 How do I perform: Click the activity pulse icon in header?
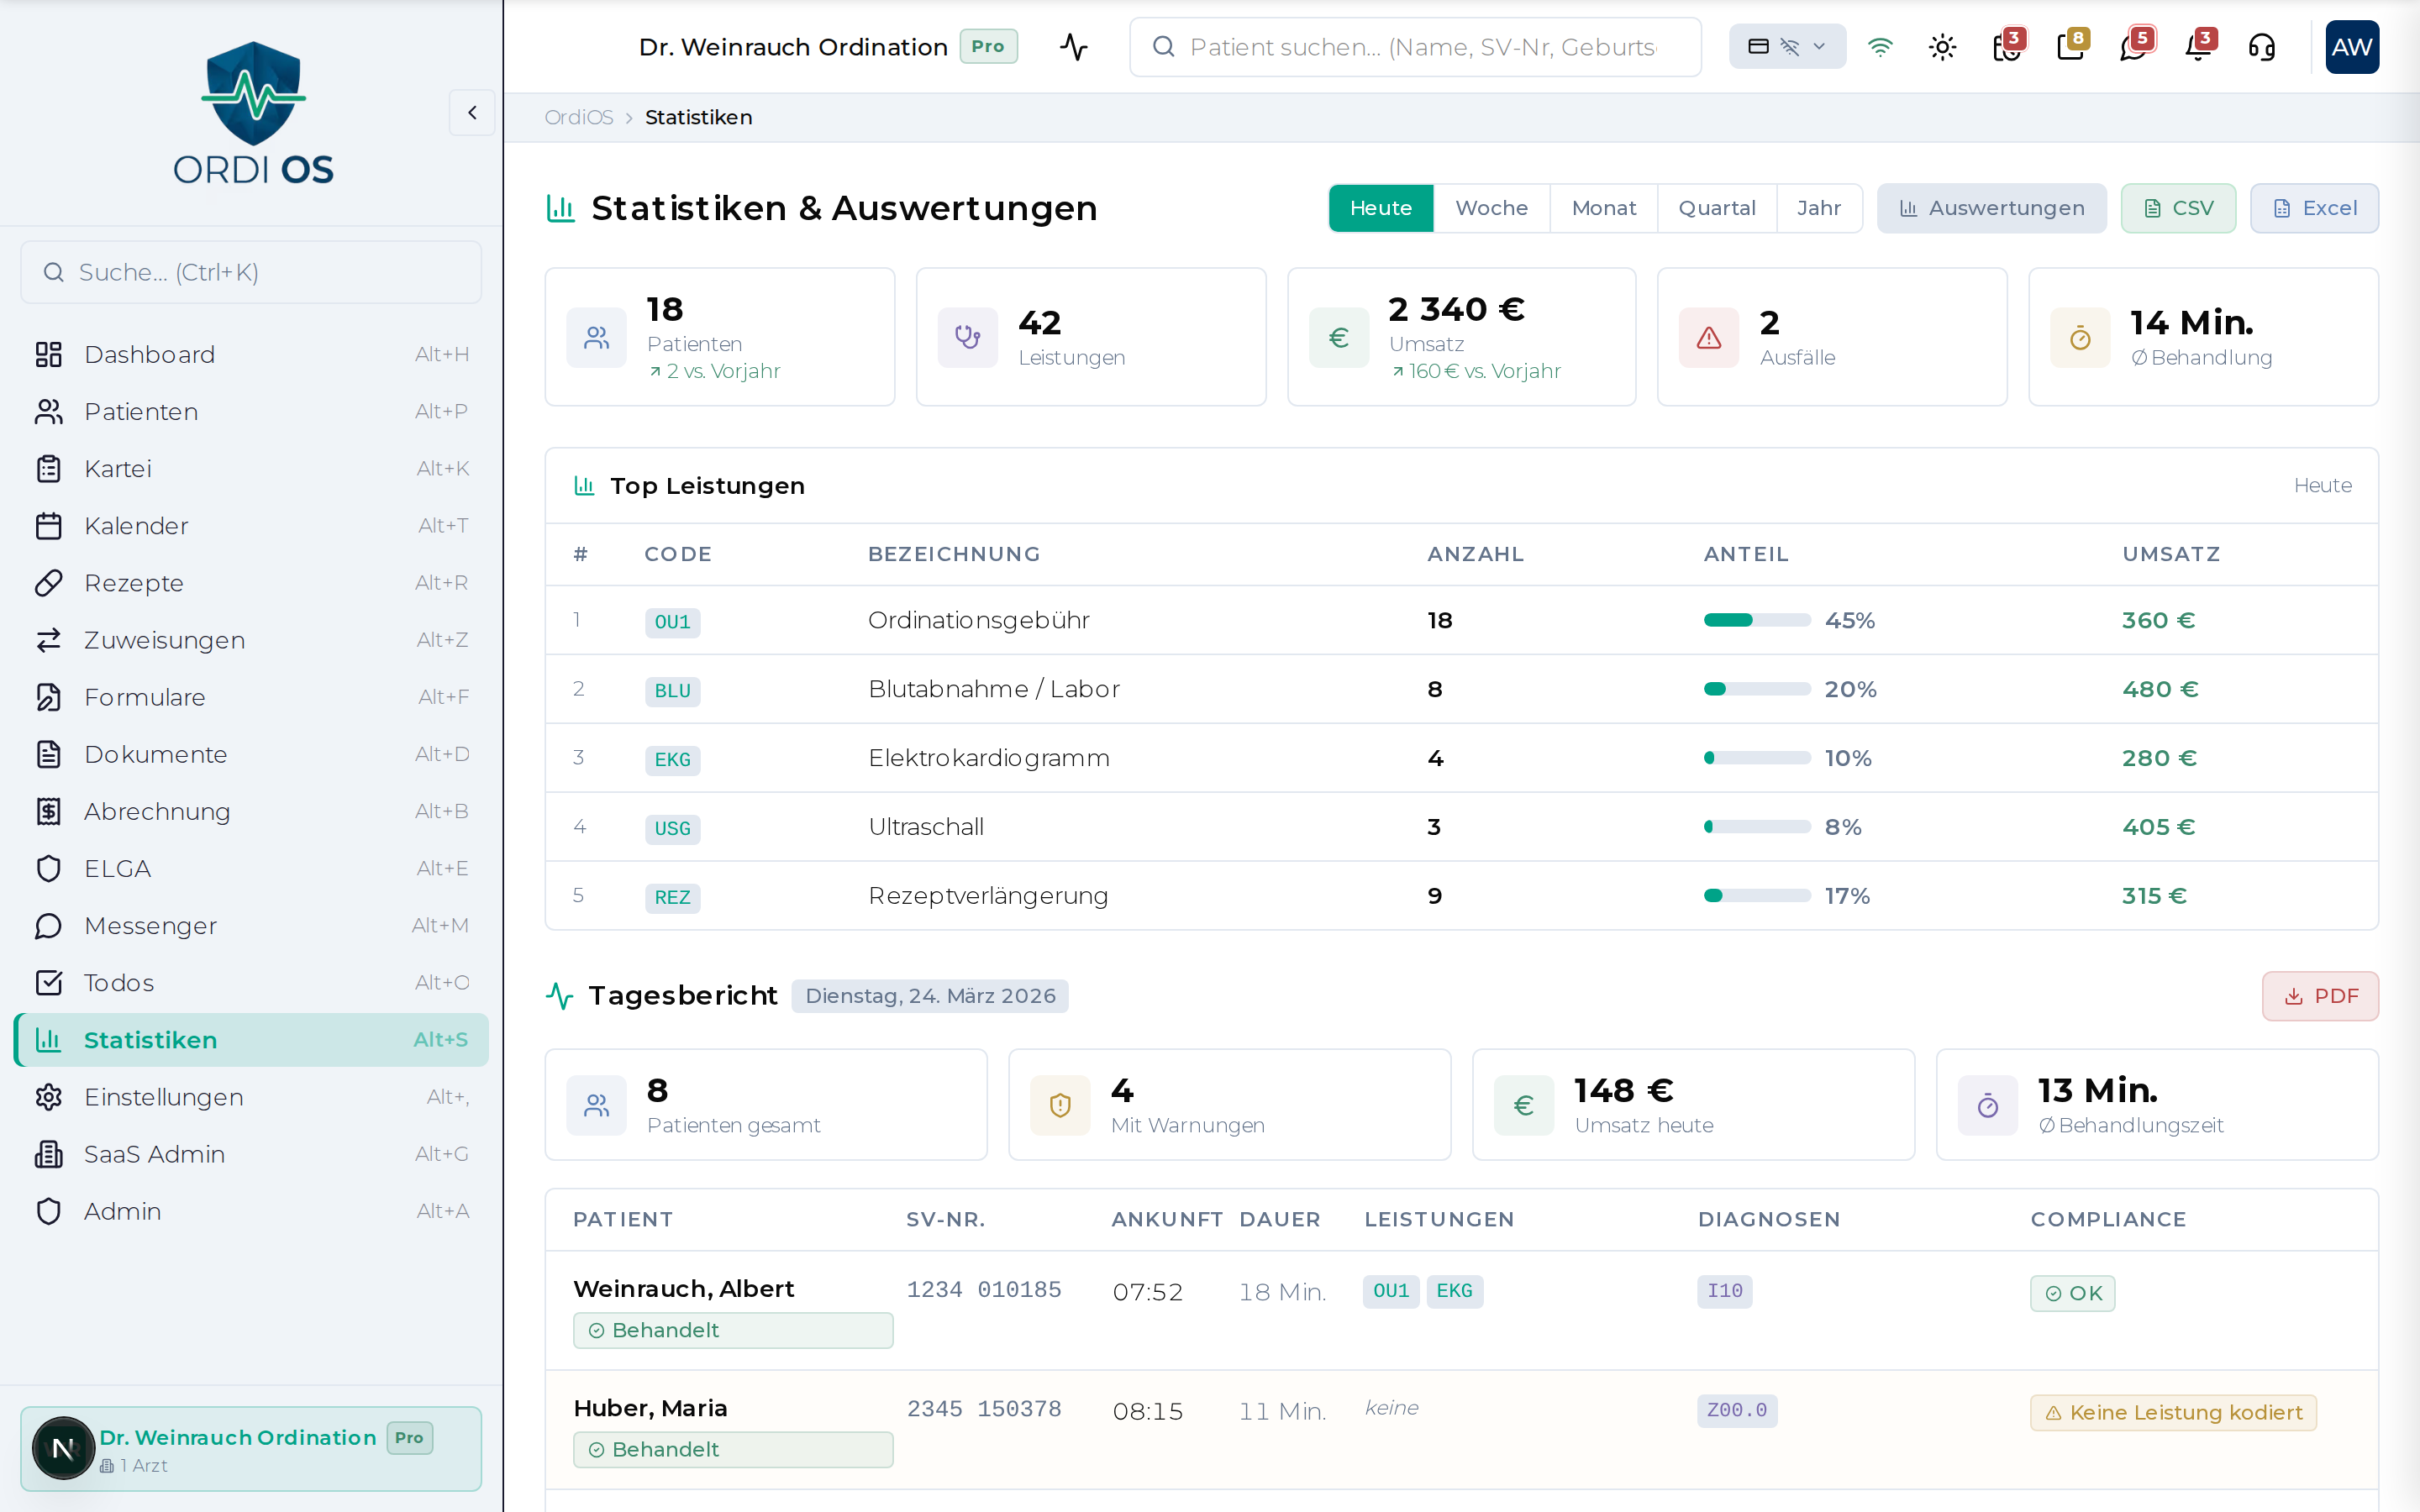pyautogui.click(x=1073, y=47)
